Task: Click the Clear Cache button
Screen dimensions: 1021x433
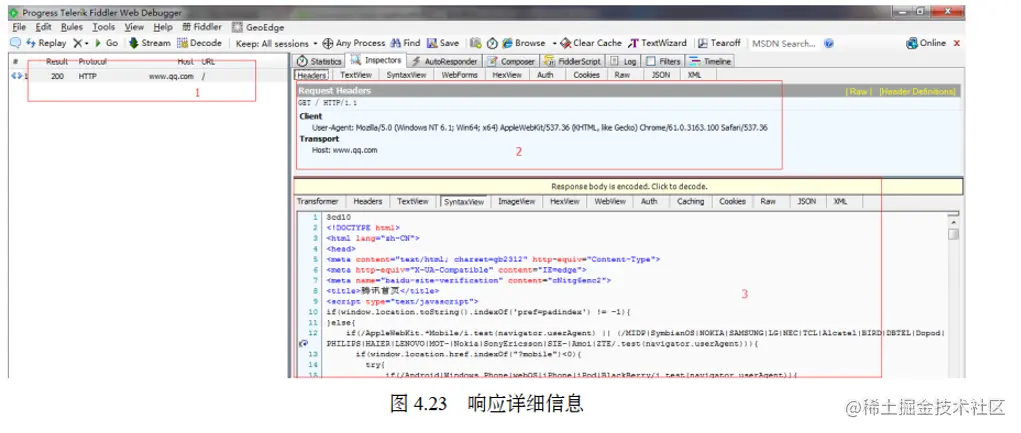Action: coord(591,43)
